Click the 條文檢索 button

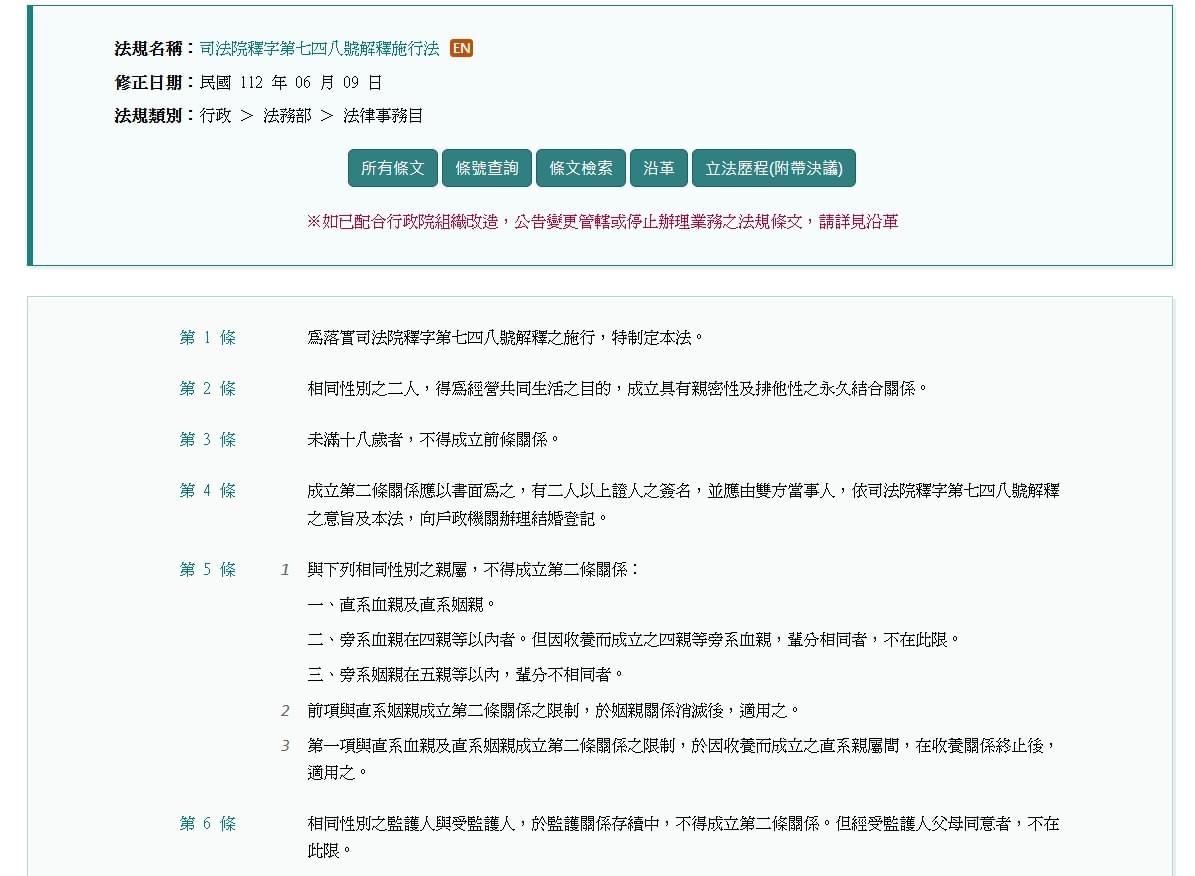coord(581,168)
